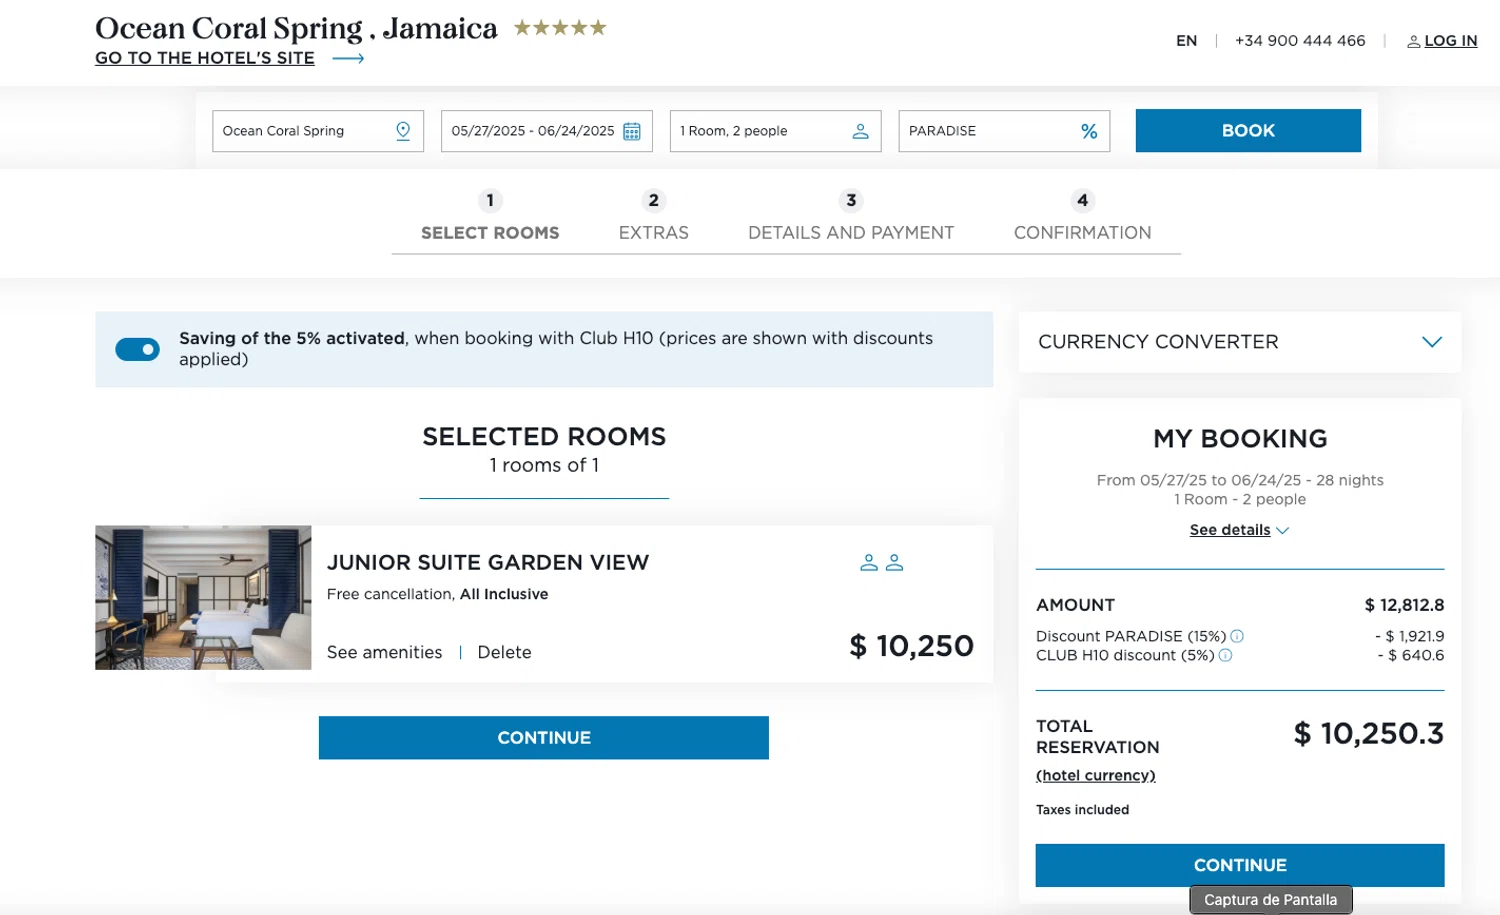Click the info icon next to CLUB H10 discount
Viewport: 1500px width, 915px height.
click(x=1225, y=655)
